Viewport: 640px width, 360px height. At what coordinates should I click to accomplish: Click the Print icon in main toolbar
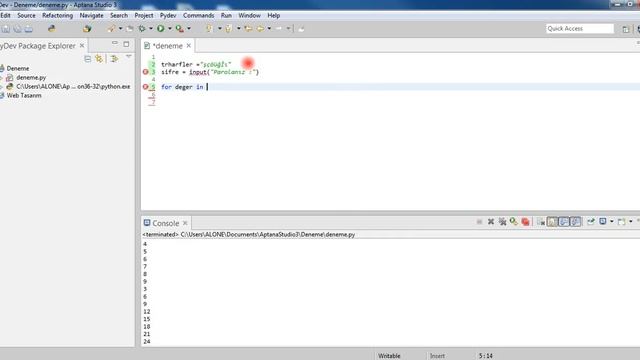point(29,29)
